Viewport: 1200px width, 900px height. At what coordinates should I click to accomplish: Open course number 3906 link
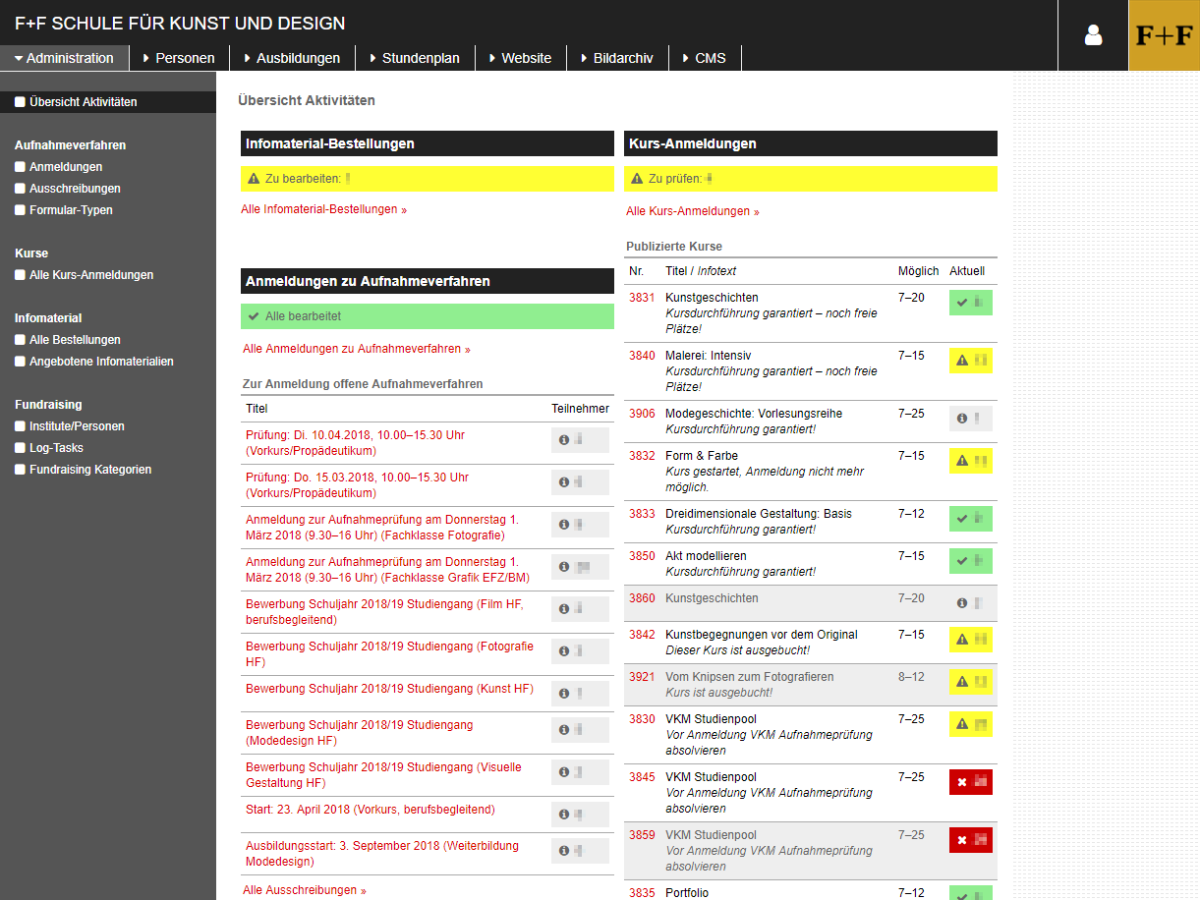pyautogui.click(x=642, y=414)
